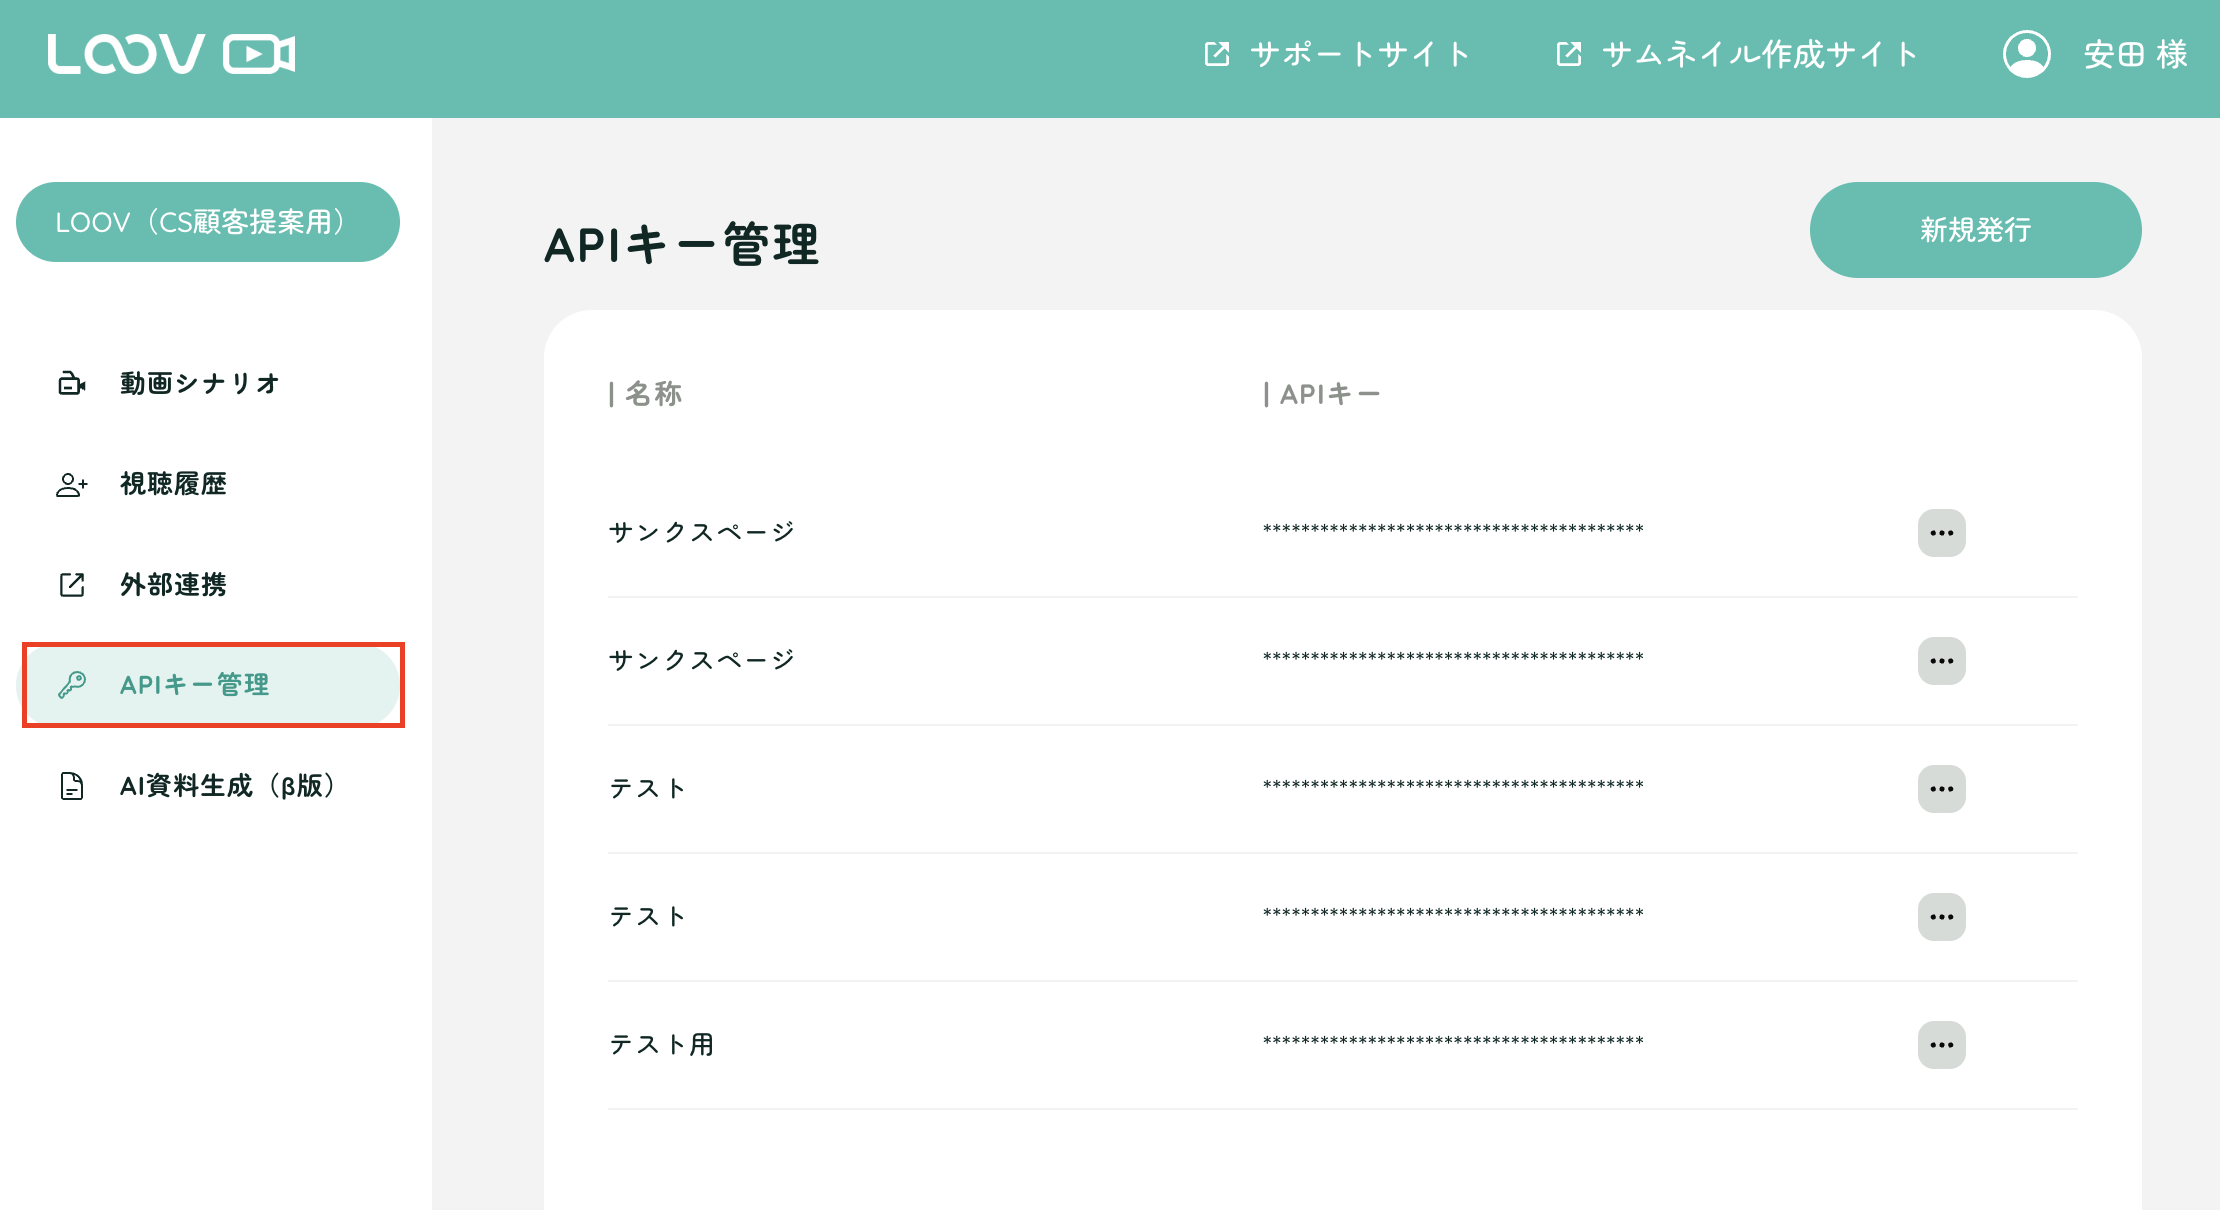Open options menu for first サンクスページ row

coord(1941,533)
